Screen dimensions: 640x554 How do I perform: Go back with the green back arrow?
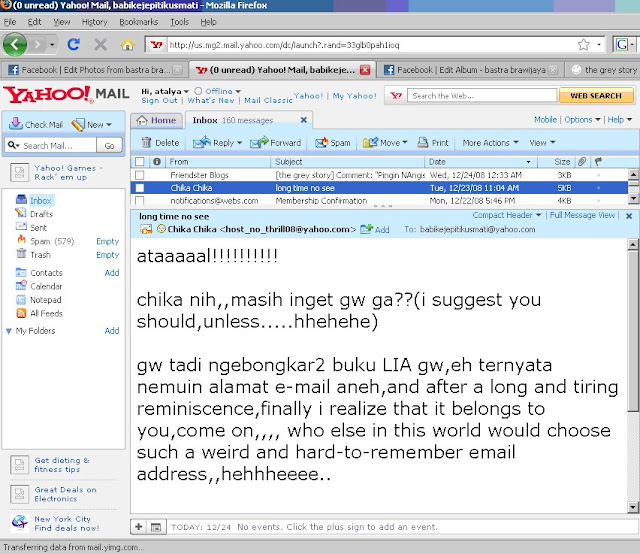click(15, 44)
